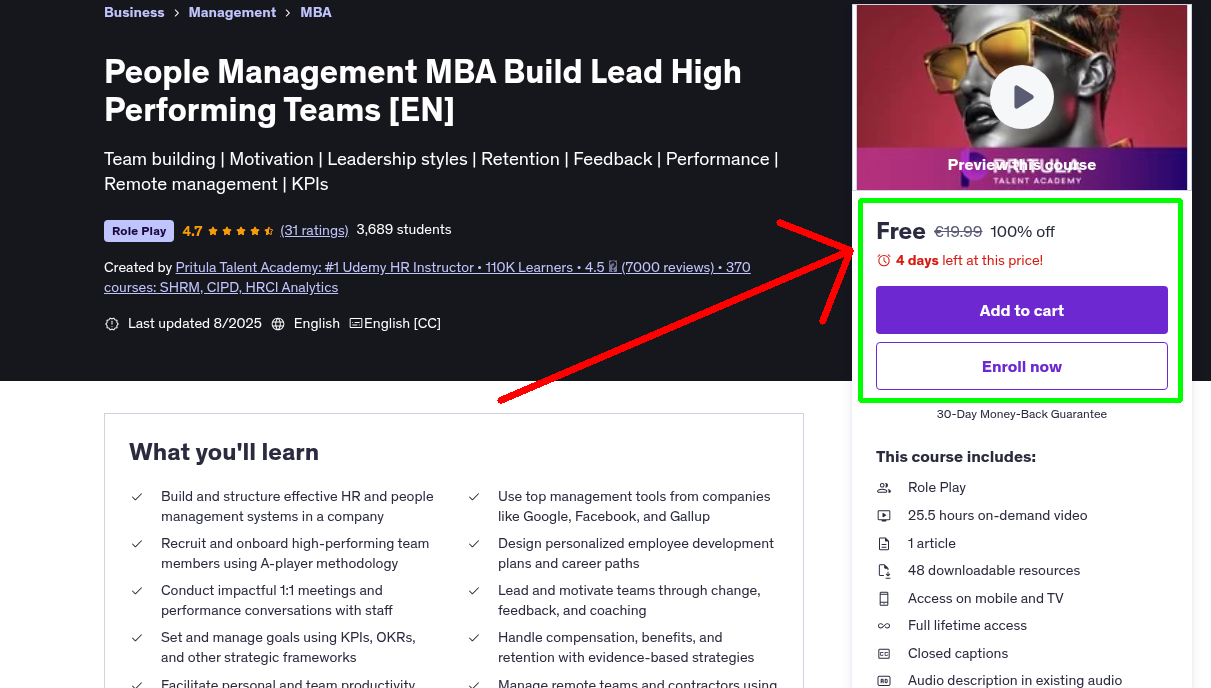
Task: Click the 3,689 students text
Action: tap(404, 230)
